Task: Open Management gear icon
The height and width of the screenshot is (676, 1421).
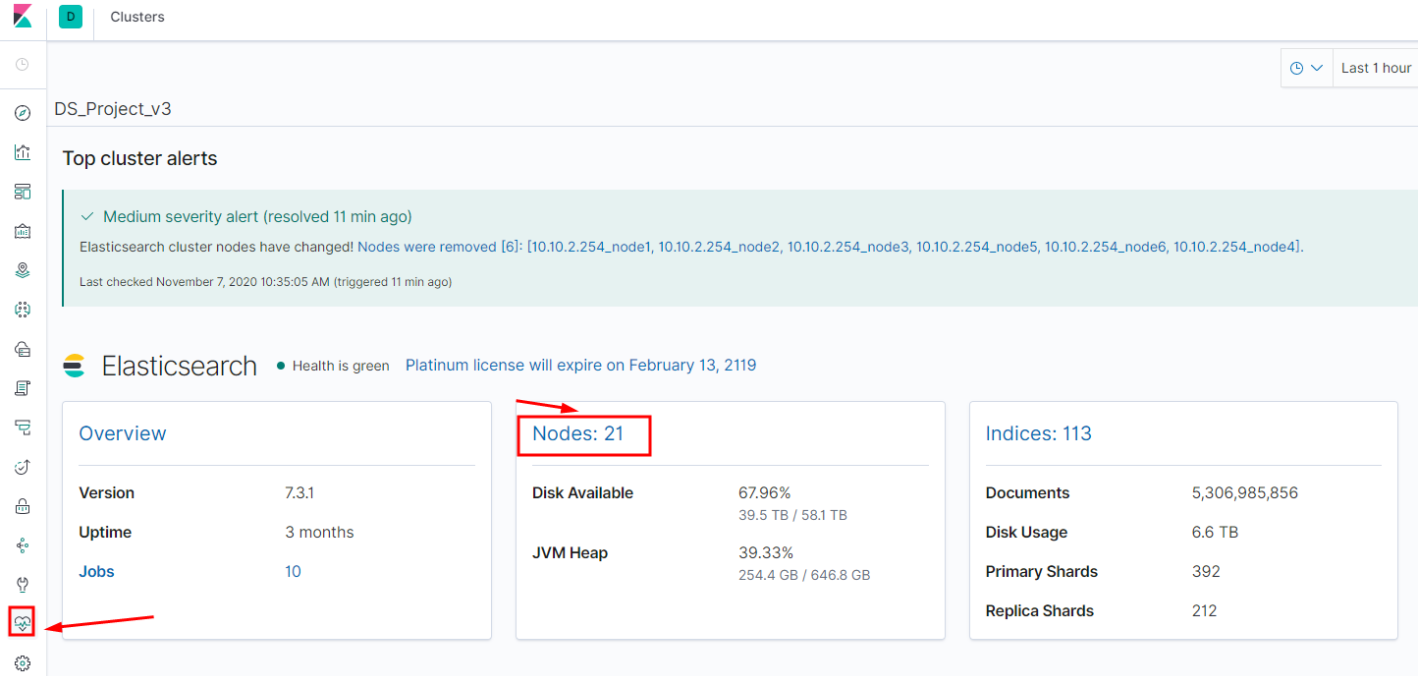Action: [22, 663]
